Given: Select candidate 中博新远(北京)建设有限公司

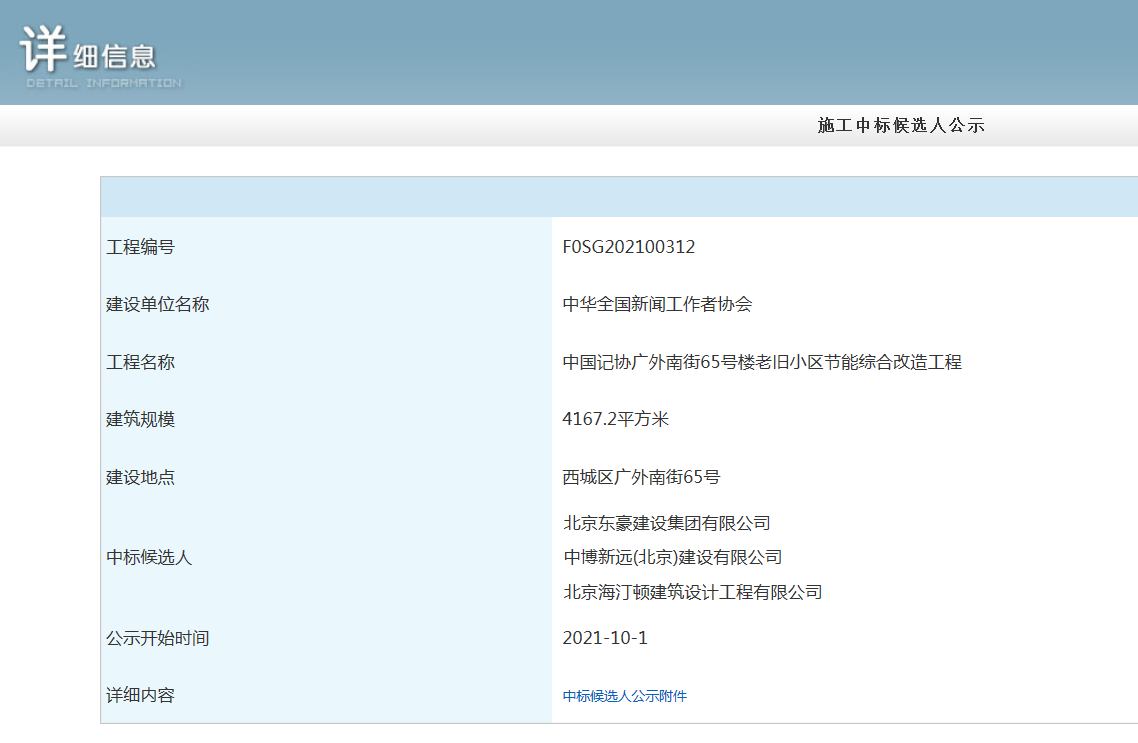Looking at the screenshot, I should coord(672,557).
